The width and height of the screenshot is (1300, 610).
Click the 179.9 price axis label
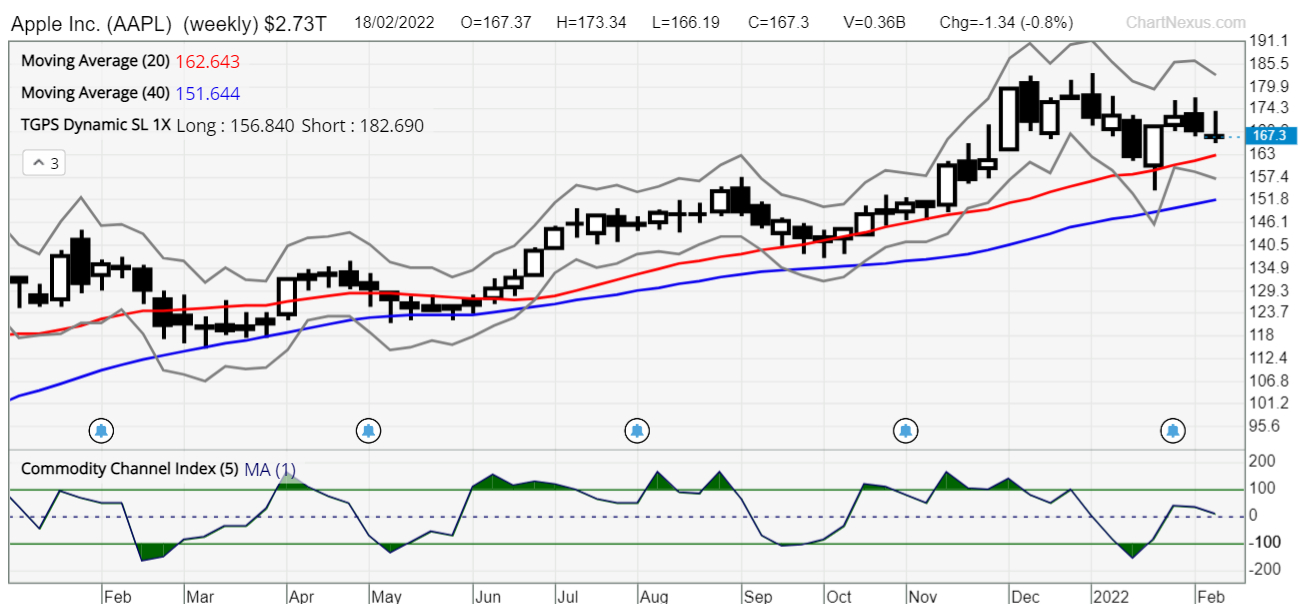coord(1268,85)
